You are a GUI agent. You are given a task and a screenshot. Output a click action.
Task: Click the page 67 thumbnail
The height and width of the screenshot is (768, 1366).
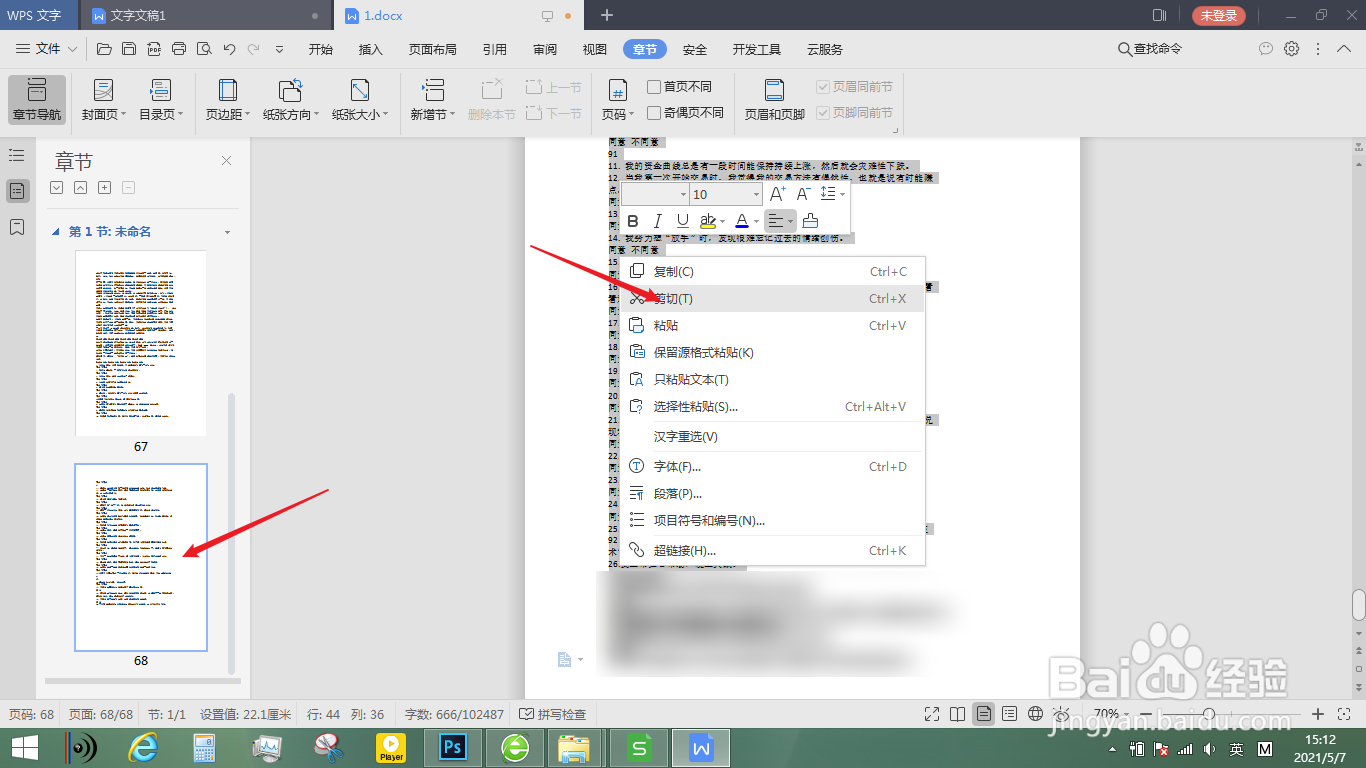(x=141, y=343)
